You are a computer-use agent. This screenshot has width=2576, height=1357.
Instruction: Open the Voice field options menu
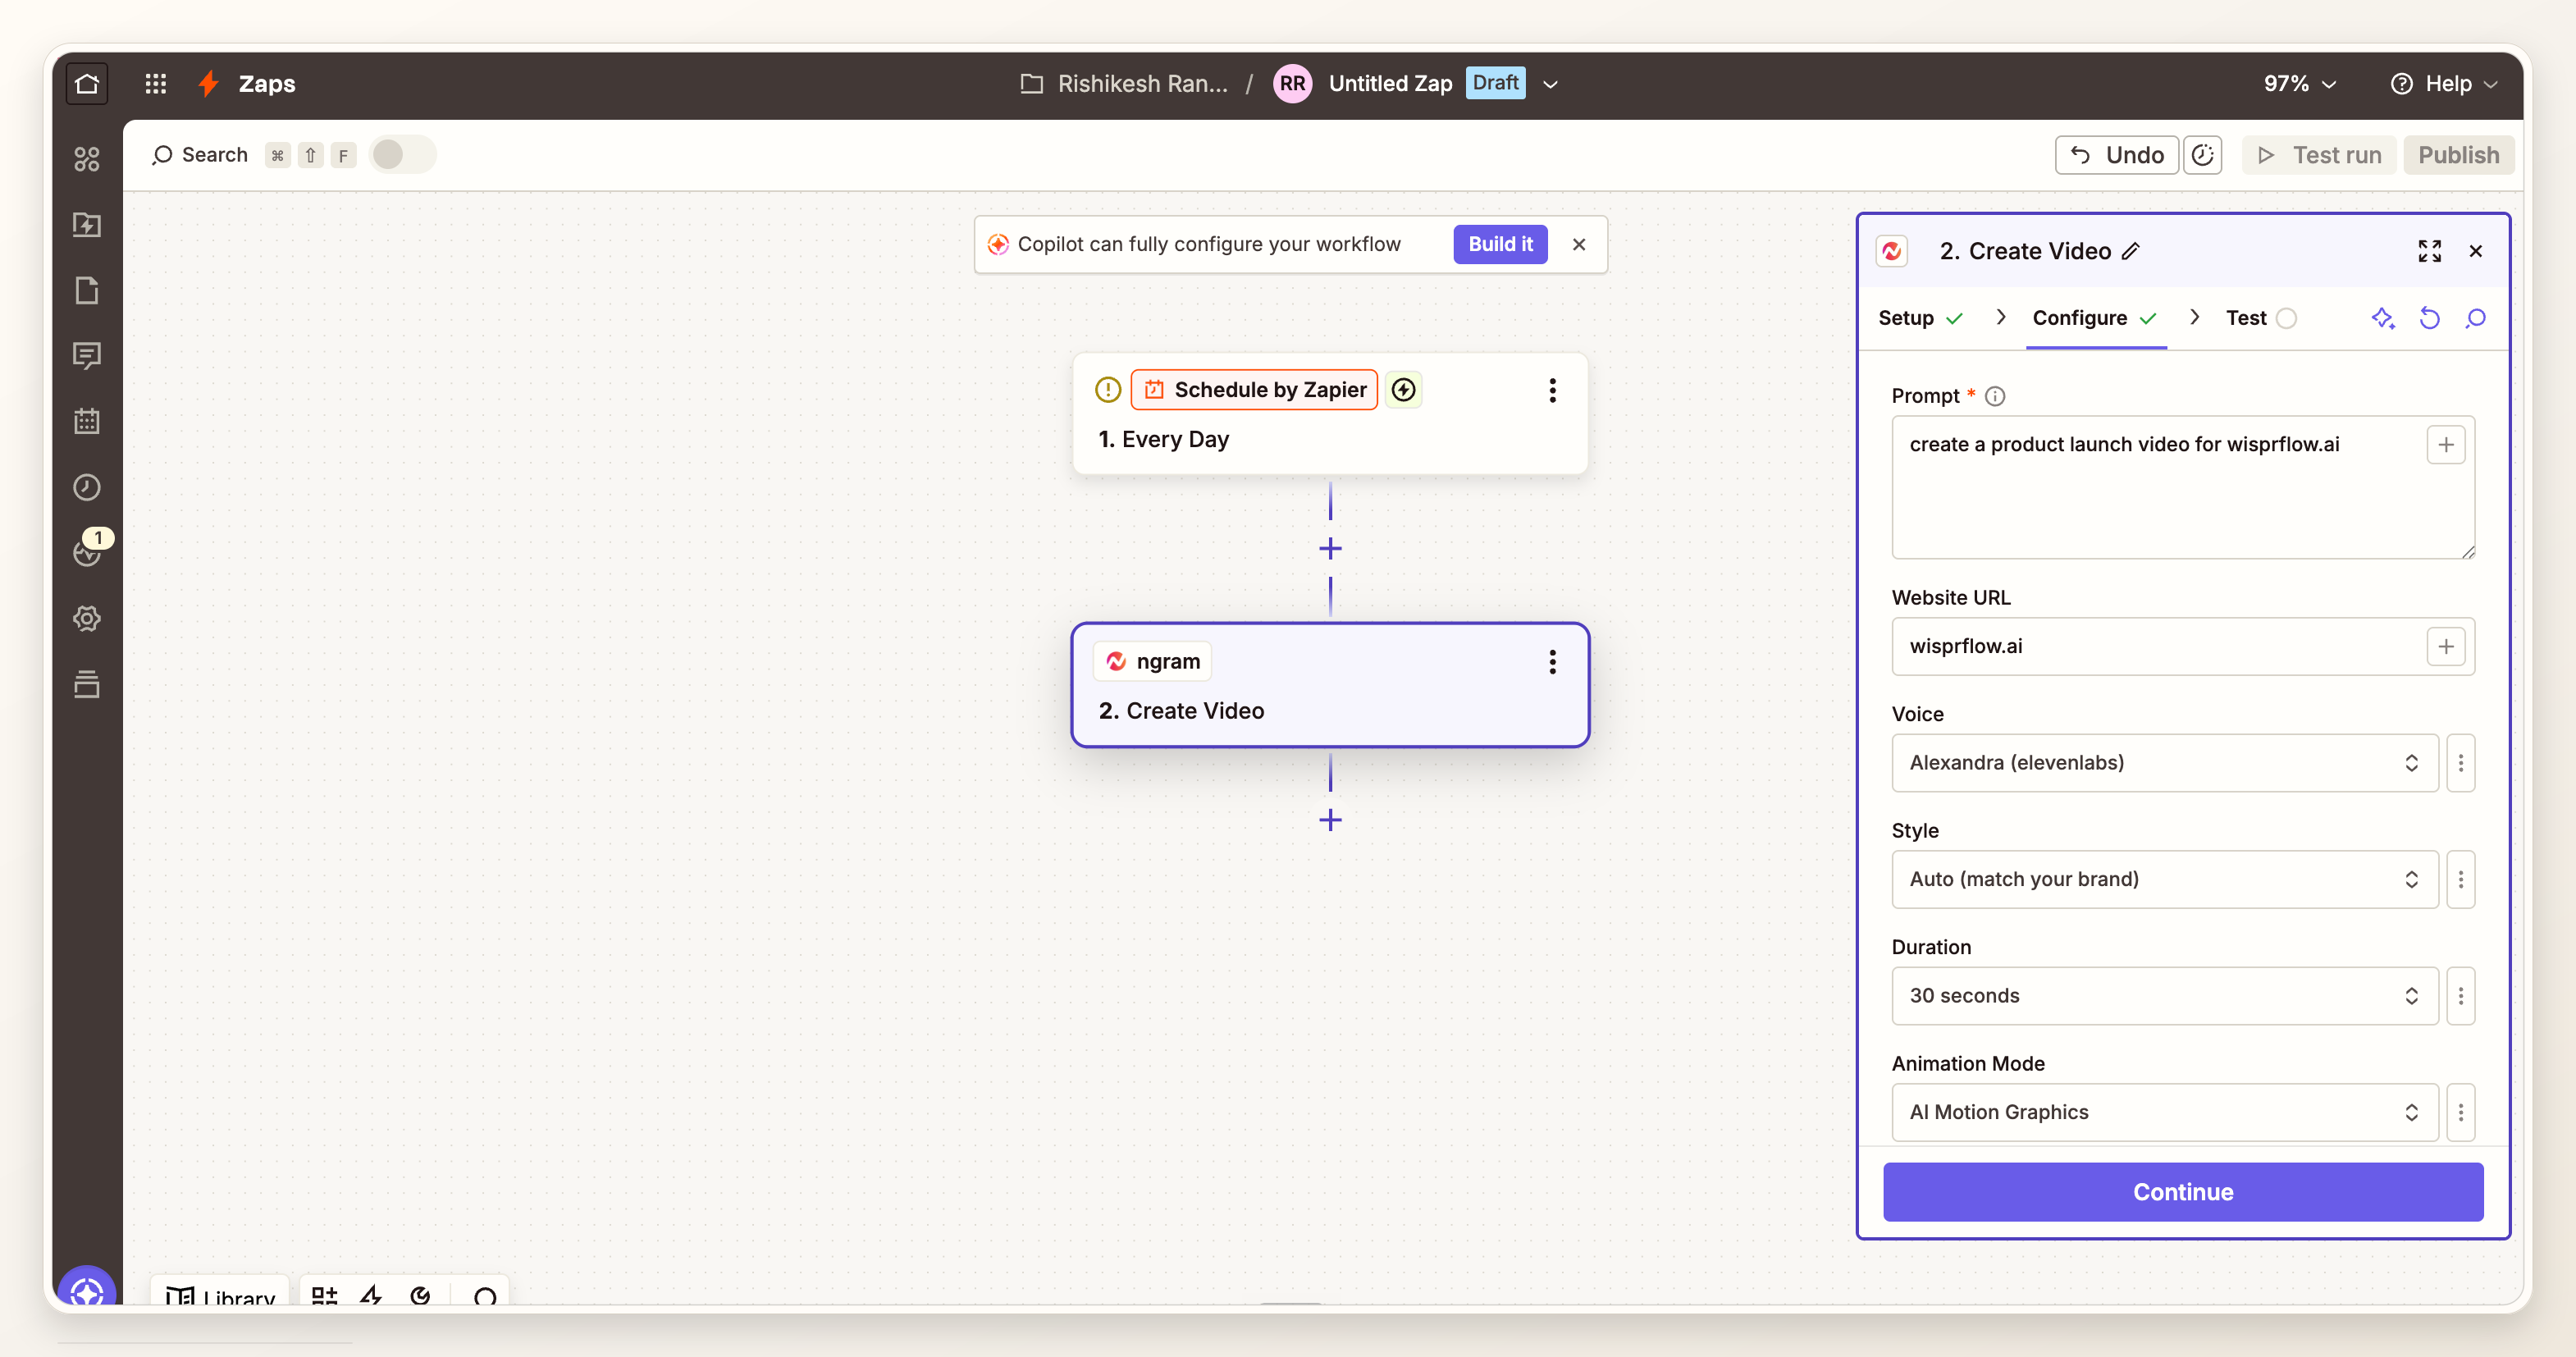coord(2460,763)
